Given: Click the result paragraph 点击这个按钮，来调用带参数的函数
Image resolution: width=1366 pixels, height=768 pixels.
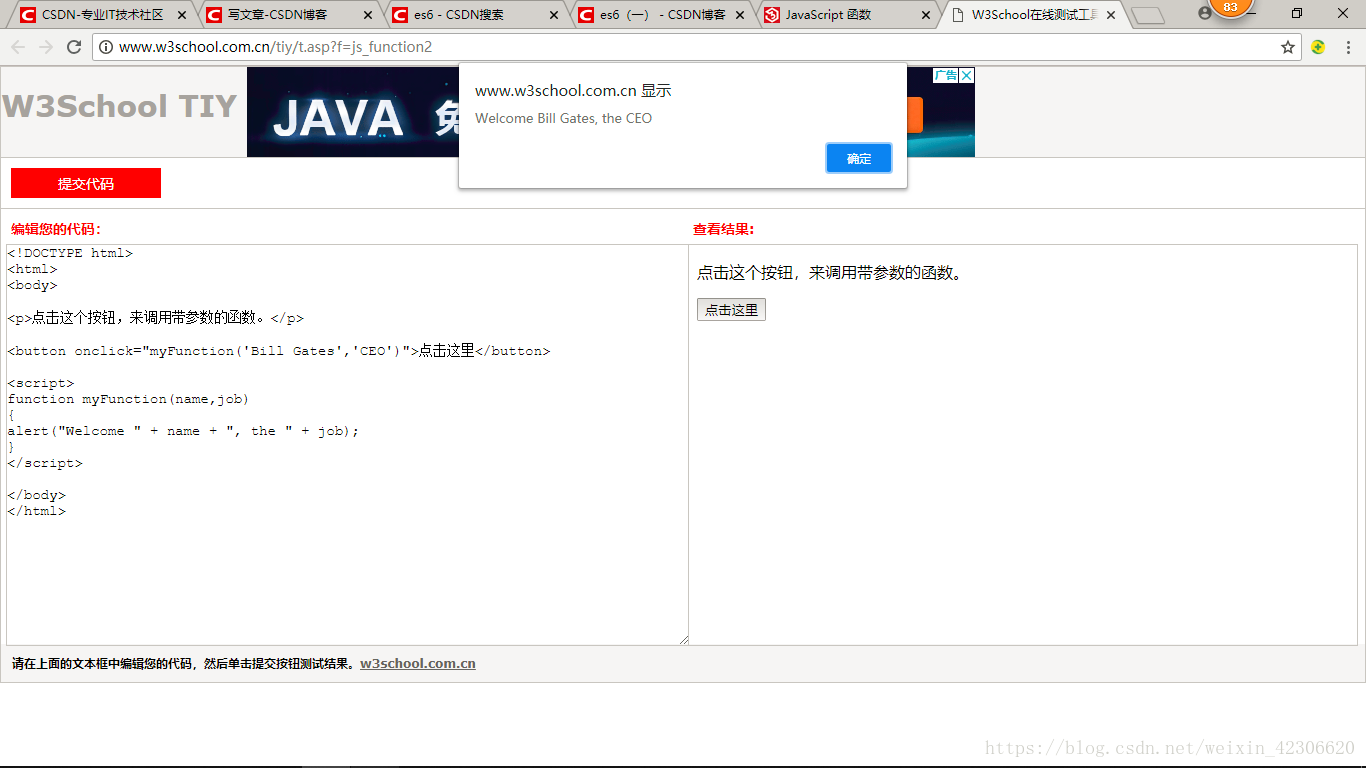Looking at the screenshot, I should click(x=832, y=273).
